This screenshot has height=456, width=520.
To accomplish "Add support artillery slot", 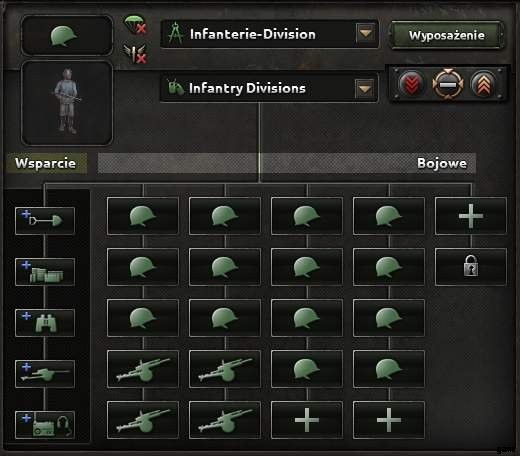I will [45, 374].
